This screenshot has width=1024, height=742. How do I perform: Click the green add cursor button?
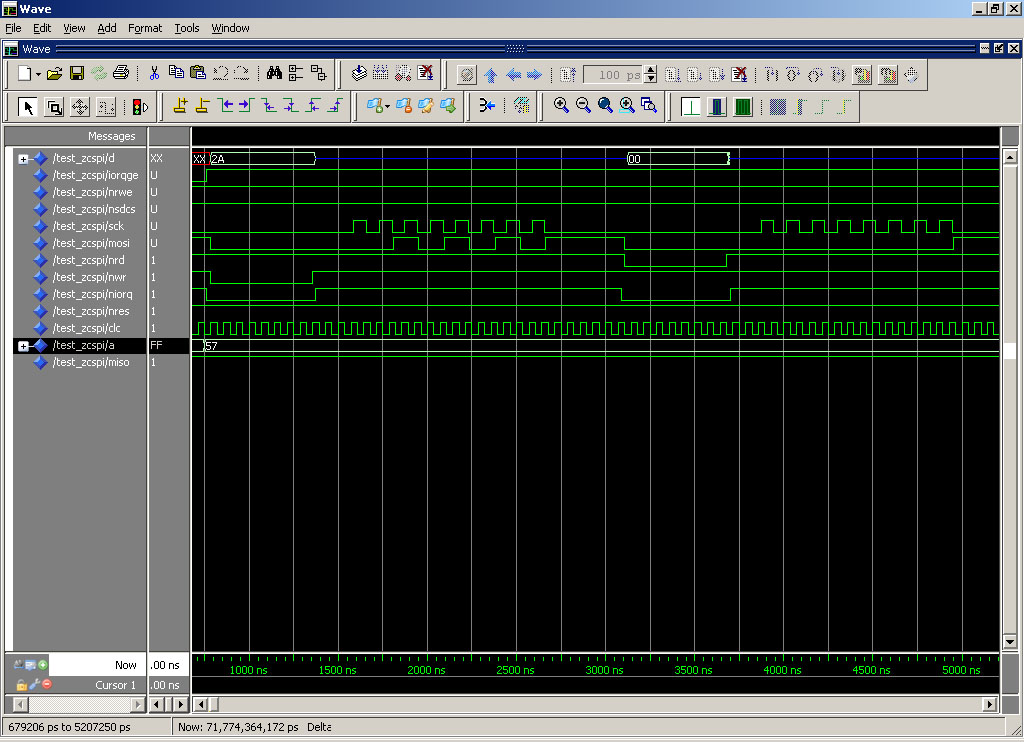click(43, 665)
